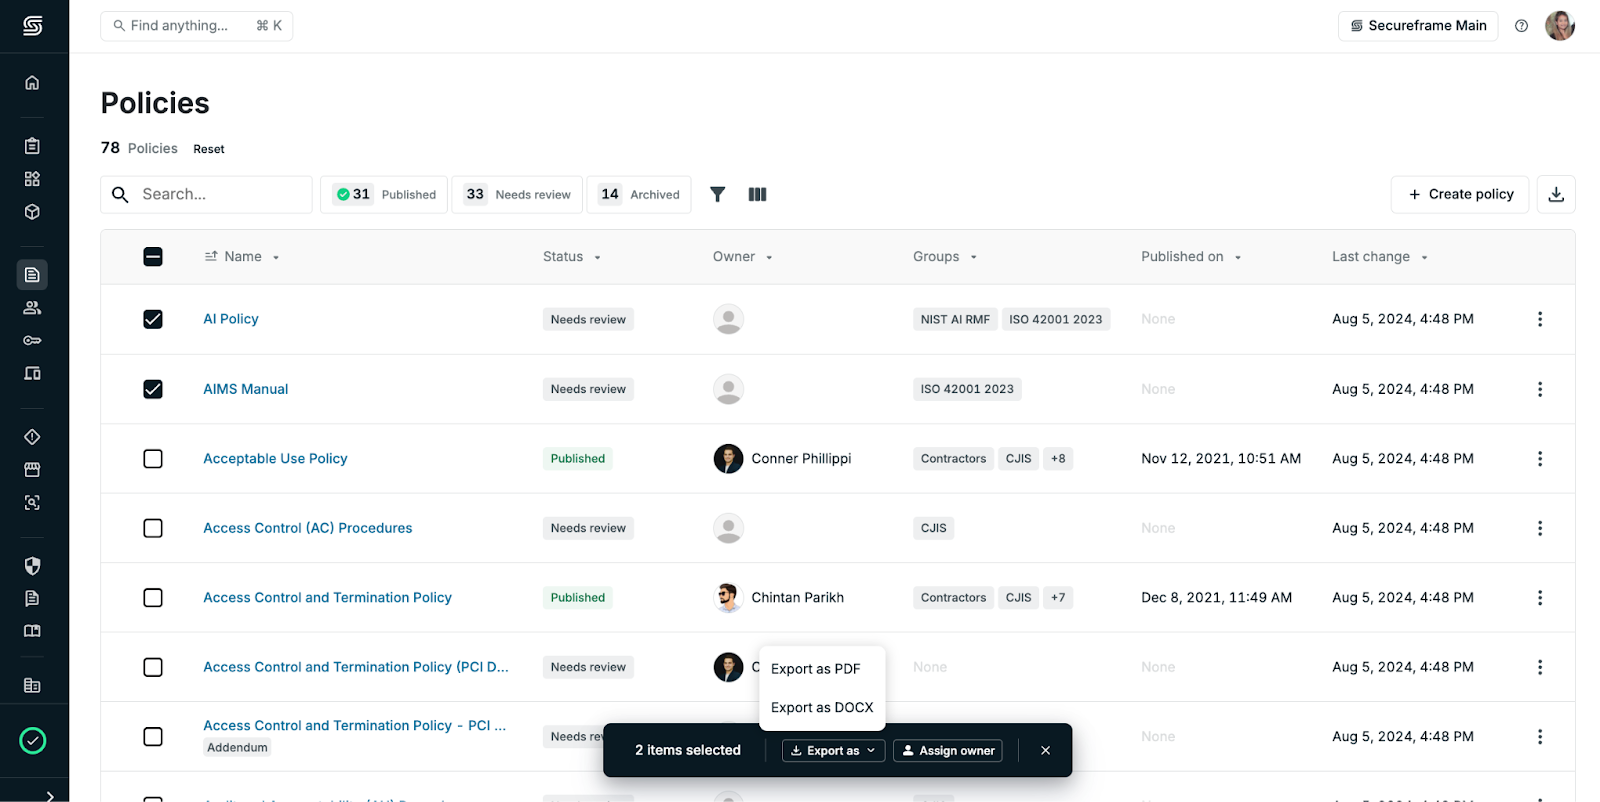Viewport: 1600px width, 802px height.
Task: Open the Secureframe Main workspace switcher
Action: point(1418,26)
